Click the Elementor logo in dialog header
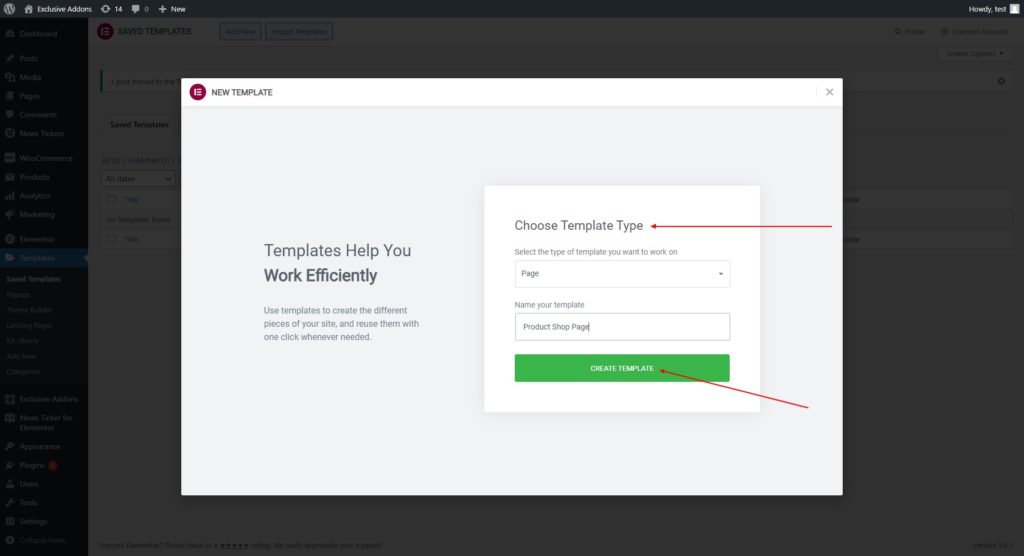The height and width of the screenshot is (556, 1024). pos(198,92)
